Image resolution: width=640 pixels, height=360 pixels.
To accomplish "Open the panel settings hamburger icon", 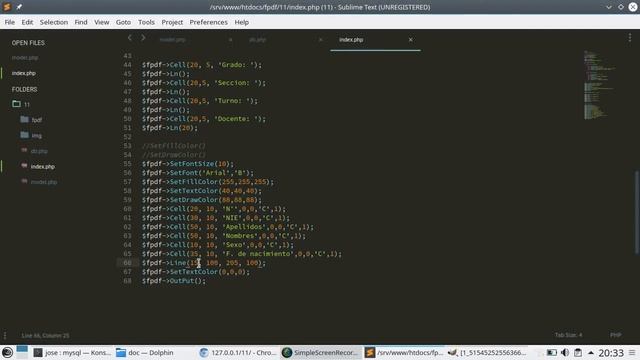I will pyautogui.click(x=632, y=352).
